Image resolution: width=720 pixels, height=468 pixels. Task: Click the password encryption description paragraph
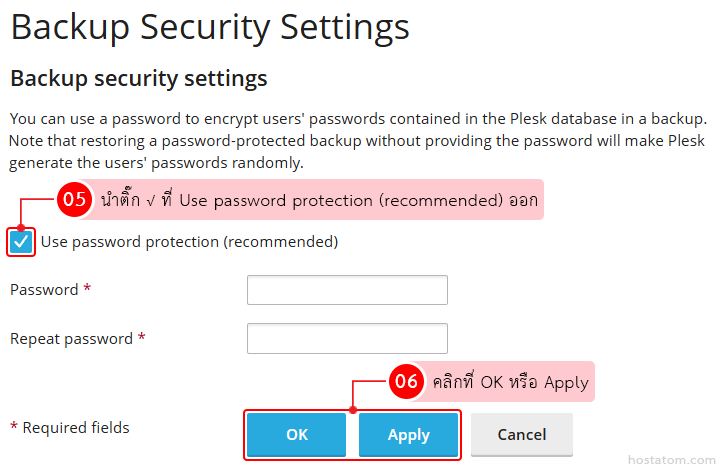click(358, 140)
